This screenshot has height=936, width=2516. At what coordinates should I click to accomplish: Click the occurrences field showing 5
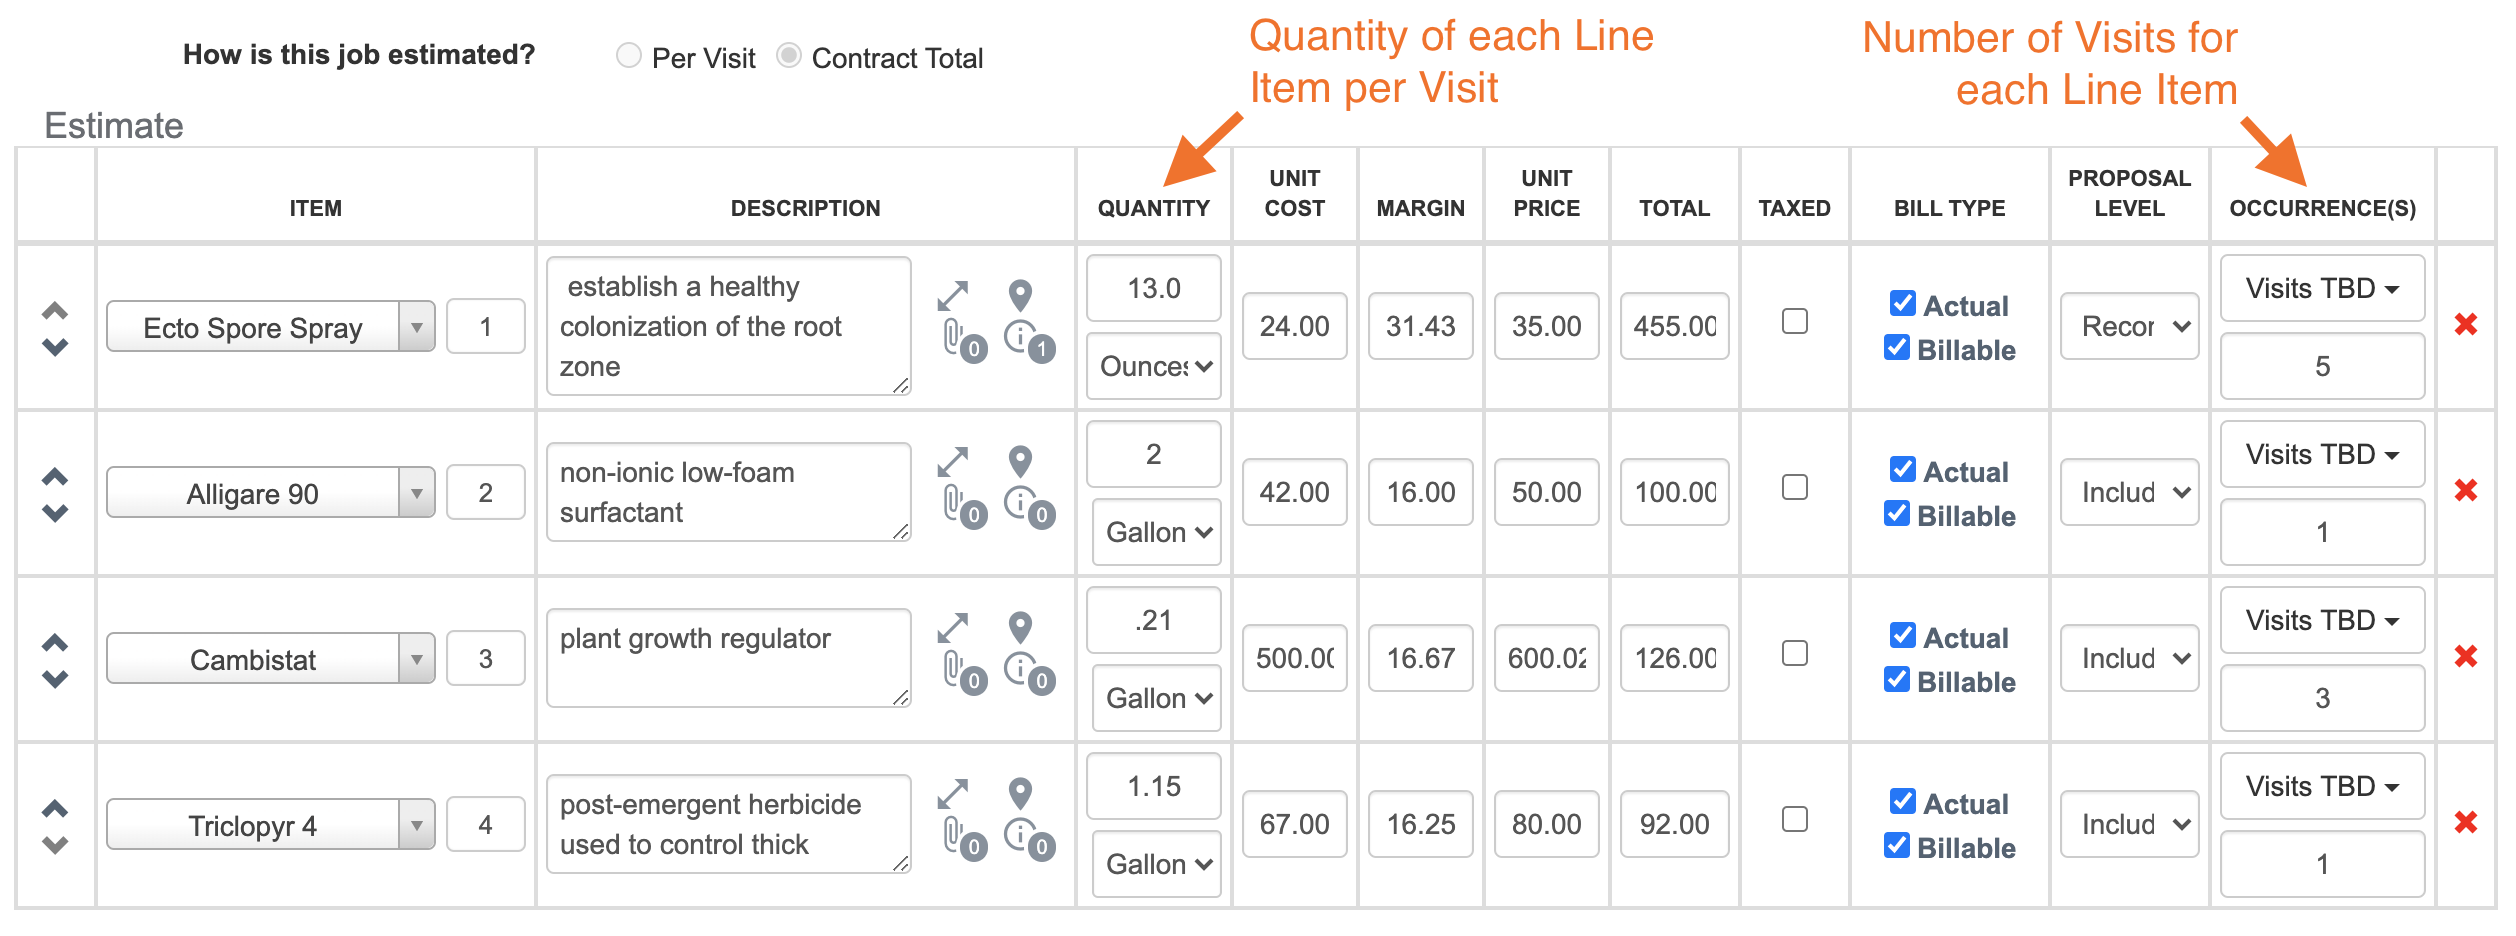tap(2322, 366)
